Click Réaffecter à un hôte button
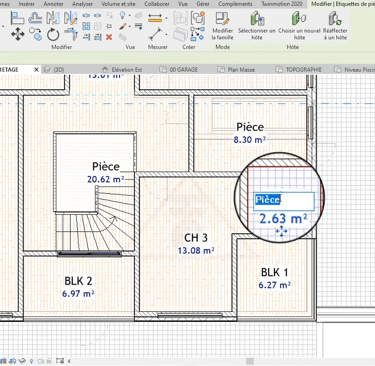The image size is (375, 366). 335,25
